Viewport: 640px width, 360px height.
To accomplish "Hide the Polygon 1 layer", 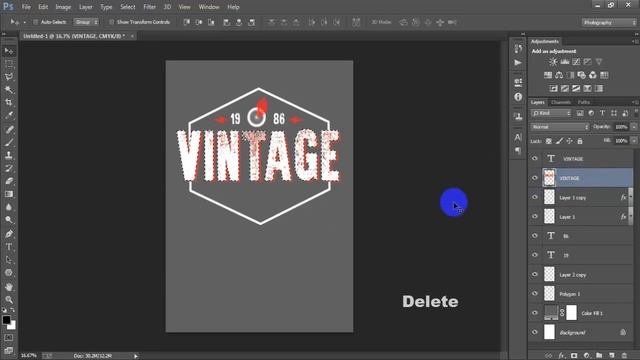I will pos(535,293).
